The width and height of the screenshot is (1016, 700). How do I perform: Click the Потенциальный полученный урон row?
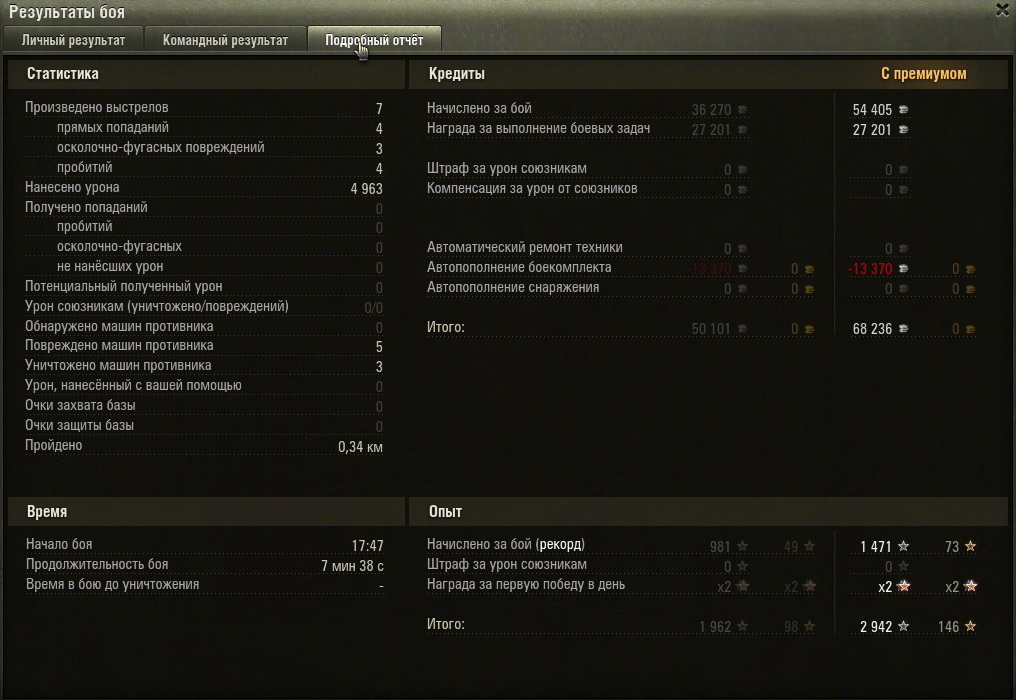pyautogui.click(x=203, y=286)
